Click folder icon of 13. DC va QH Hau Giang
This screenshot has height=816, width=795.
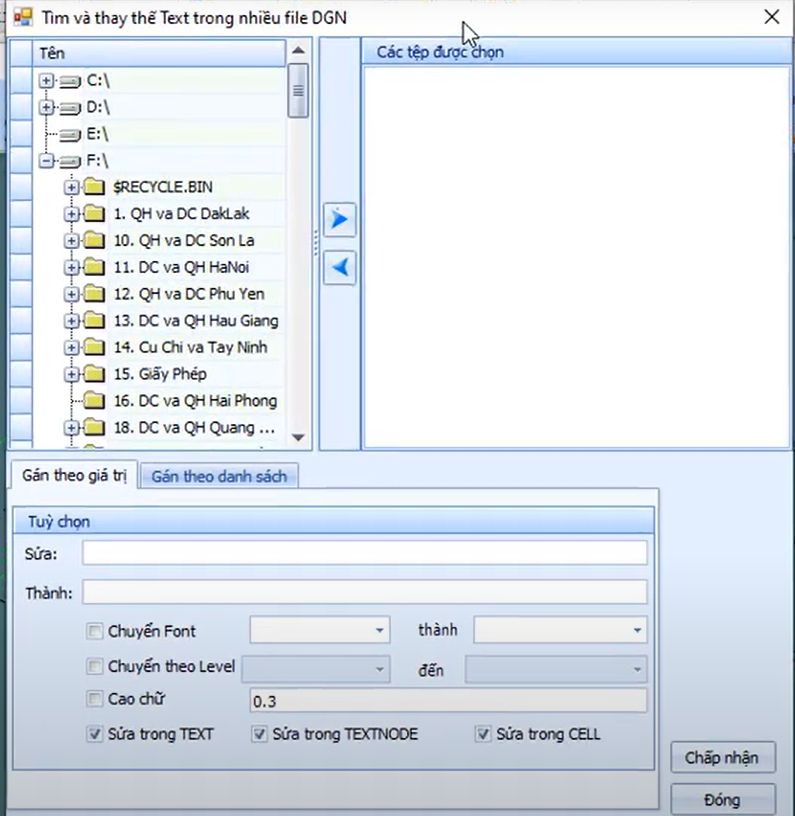[x=94, y=320]
